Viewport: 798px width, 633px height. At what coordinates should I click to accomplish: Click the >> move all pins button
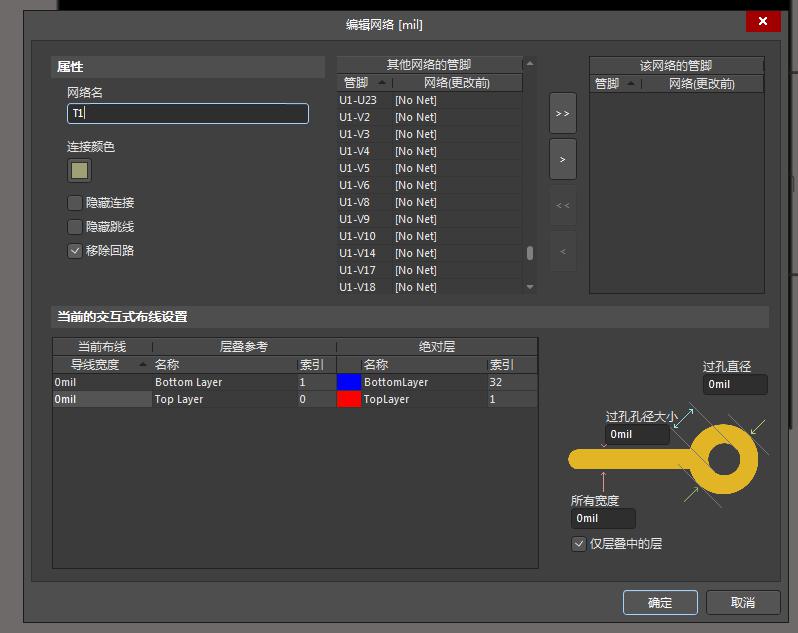(x=563, y=113)
